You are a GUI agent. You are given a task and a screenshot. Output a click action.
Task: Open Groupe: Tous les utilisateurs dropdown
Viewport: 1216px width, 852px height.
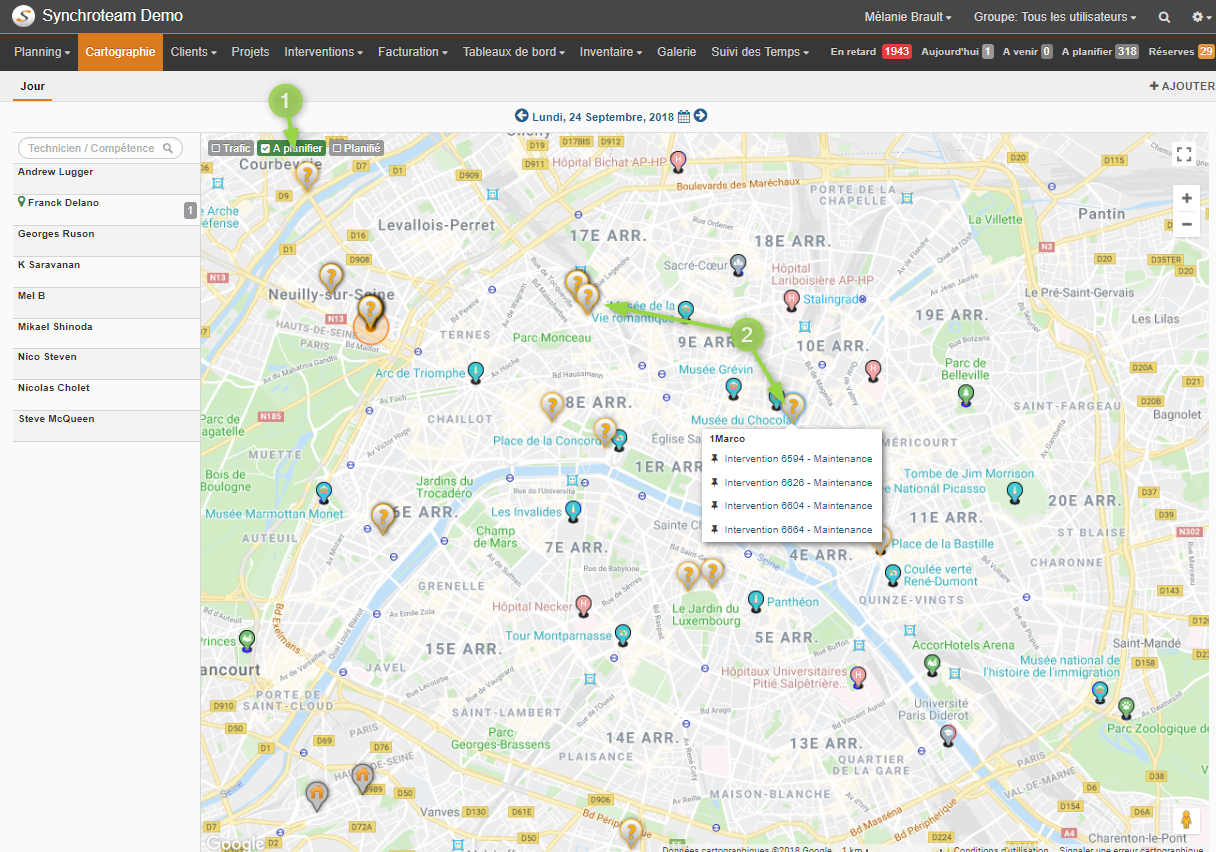tap(1055, 17)
